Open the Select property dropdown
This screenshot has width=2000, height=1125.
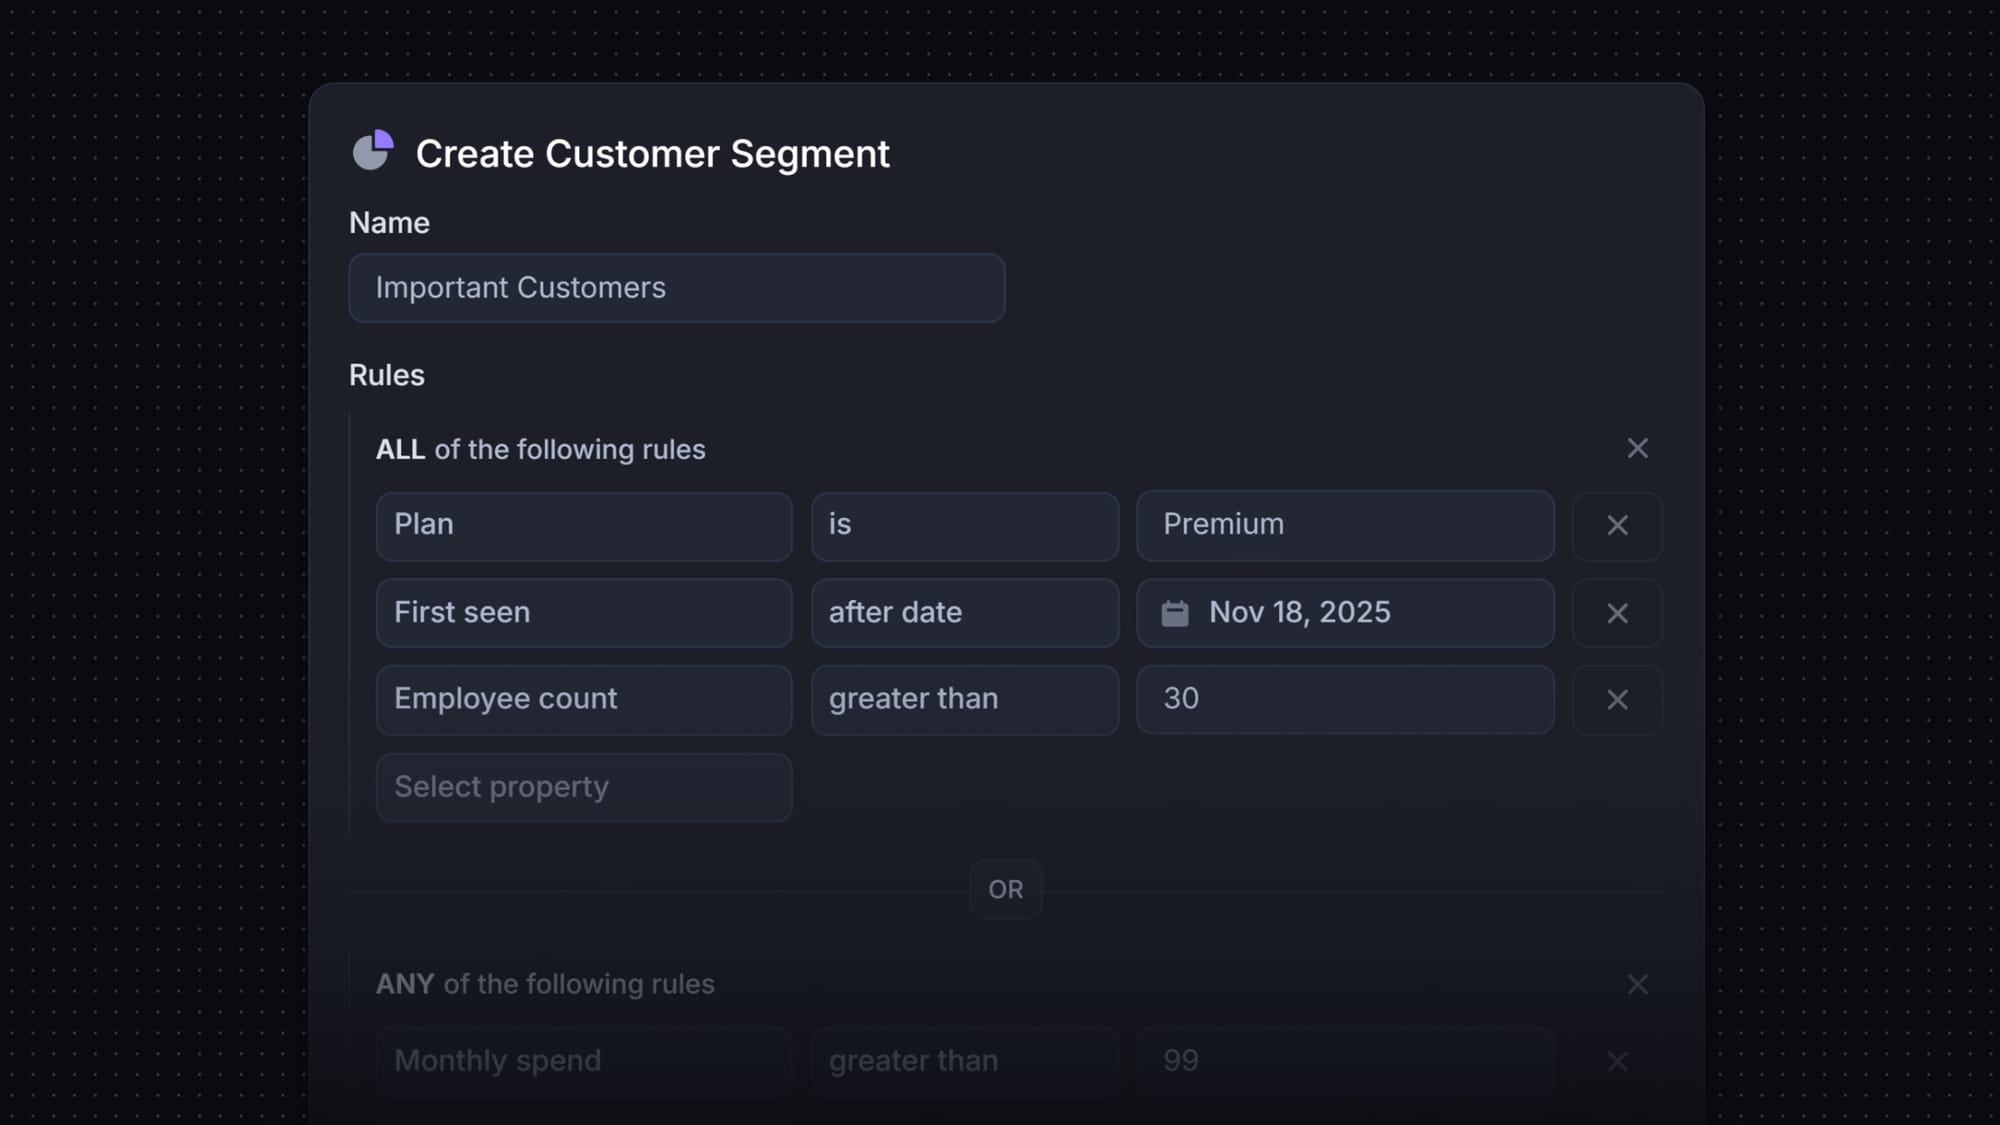point(583,787)
